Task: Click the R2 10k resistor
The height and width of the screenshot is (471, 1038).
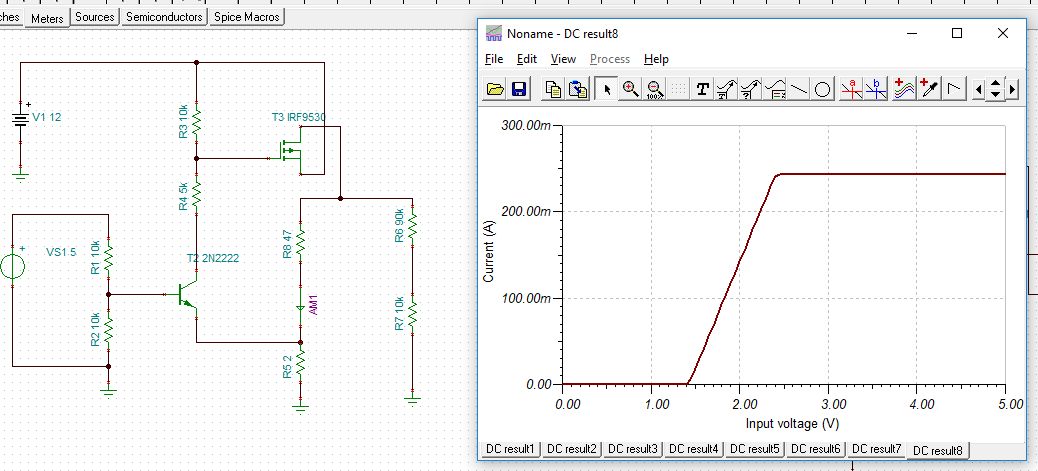Action: click(x=109, y=329)
